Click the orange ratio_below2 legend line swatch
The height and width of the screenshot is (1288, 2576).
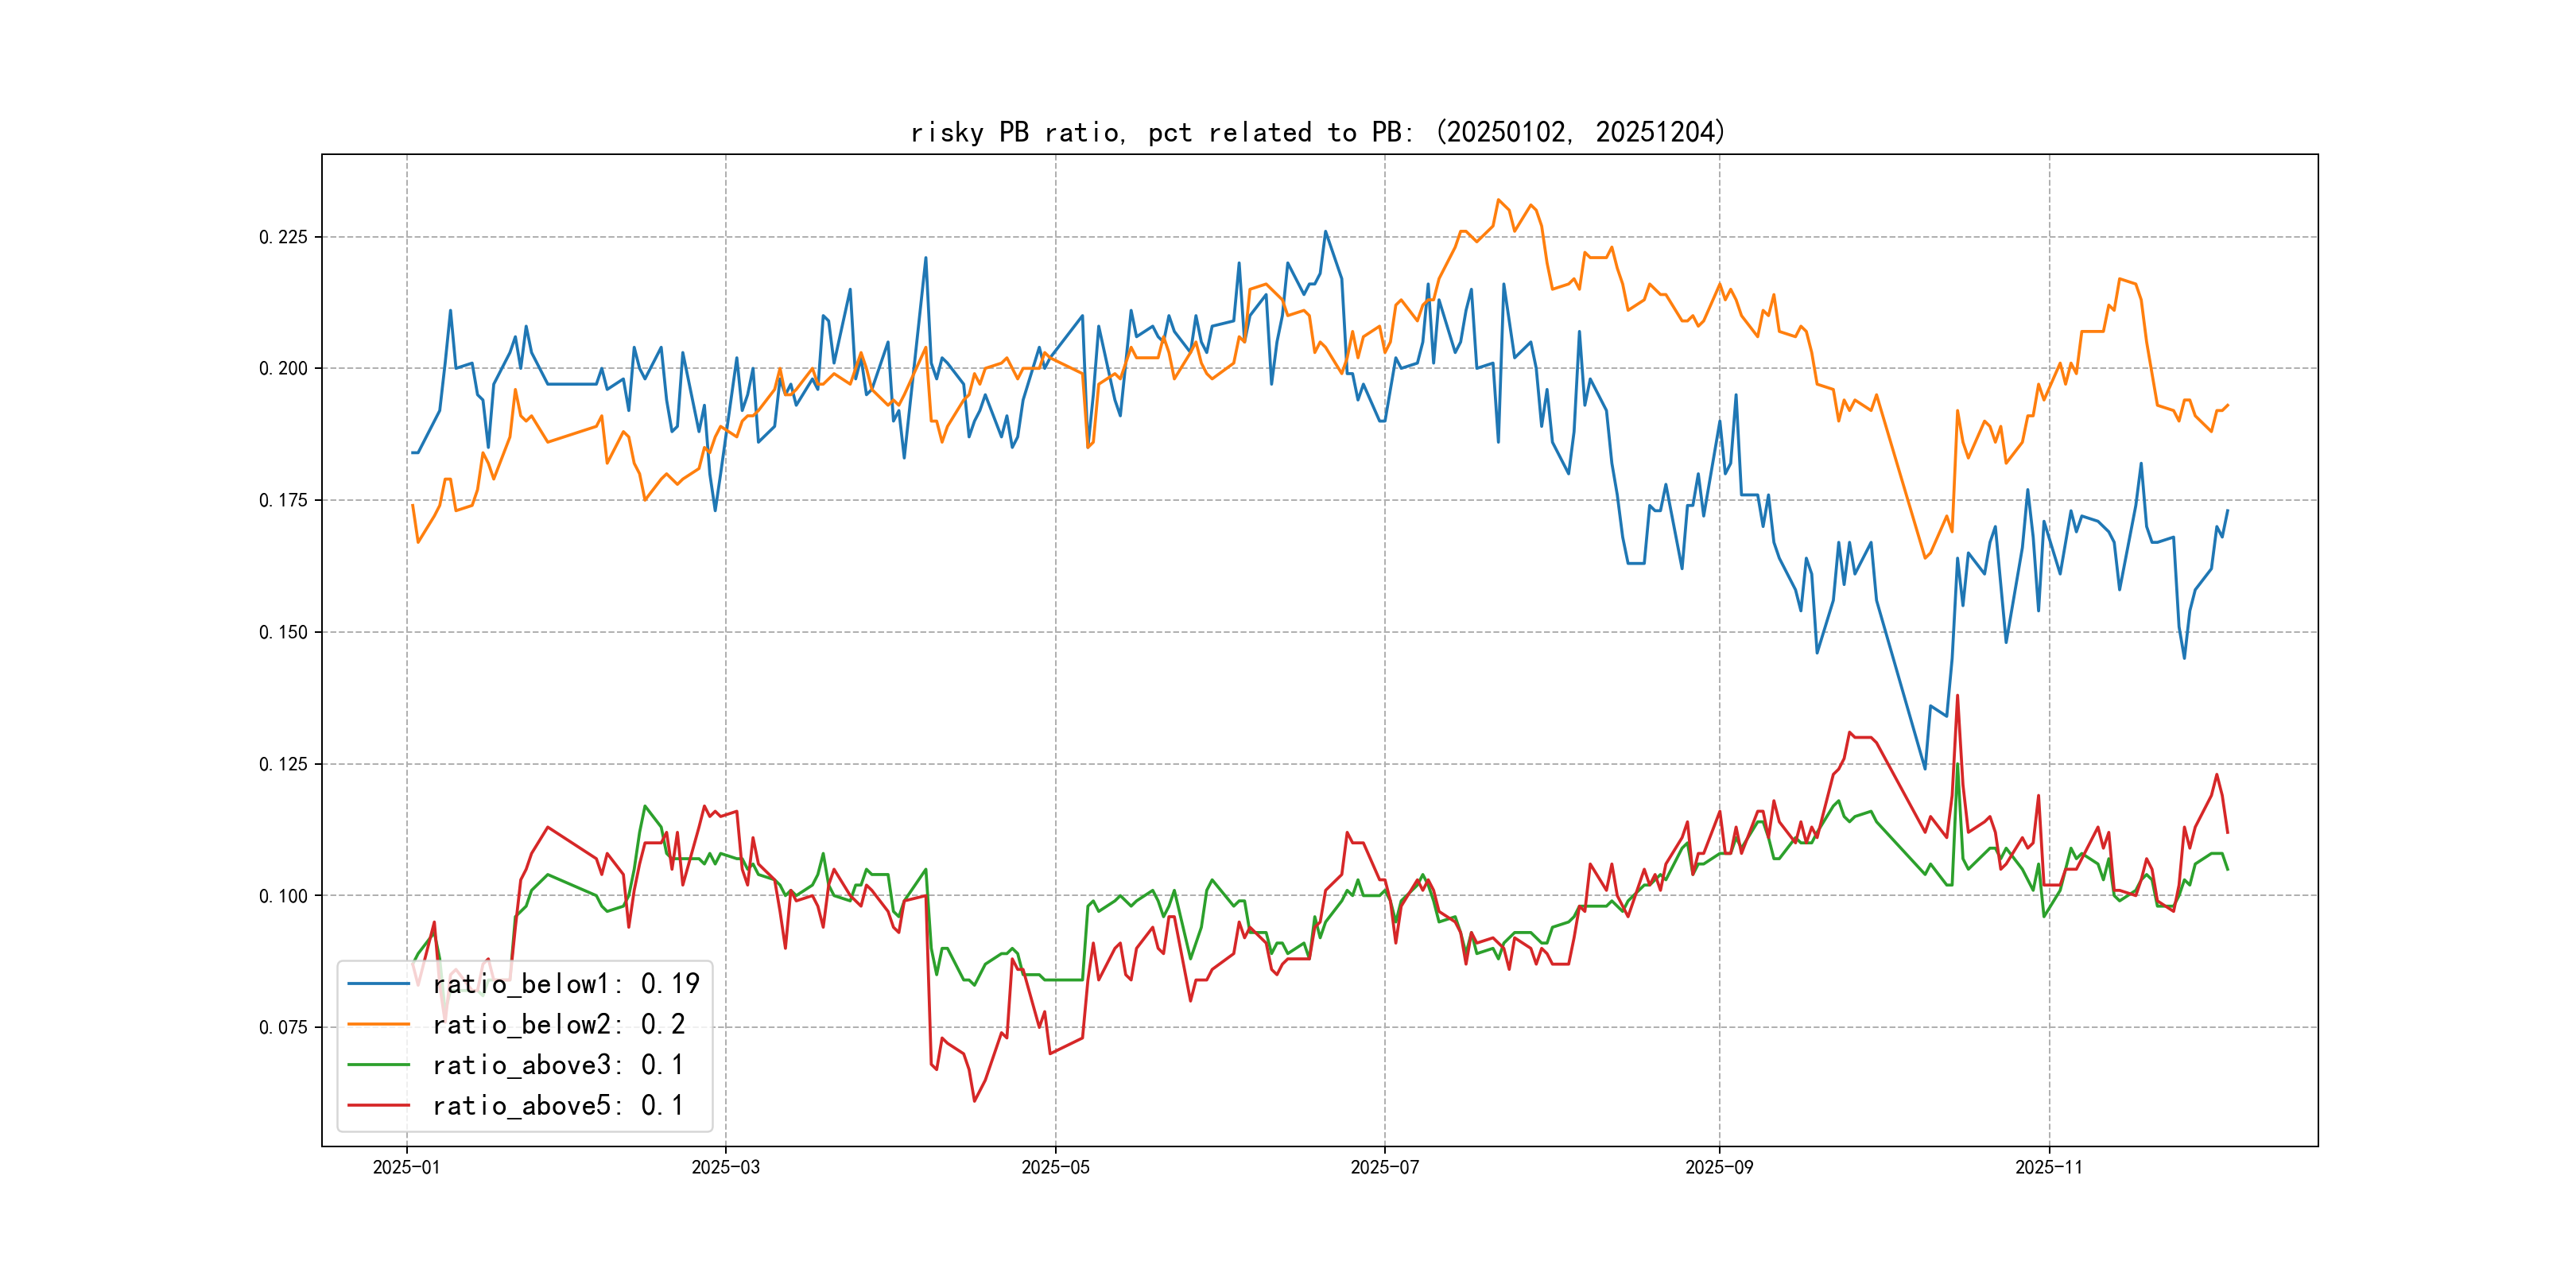[x=378, y=1024]
